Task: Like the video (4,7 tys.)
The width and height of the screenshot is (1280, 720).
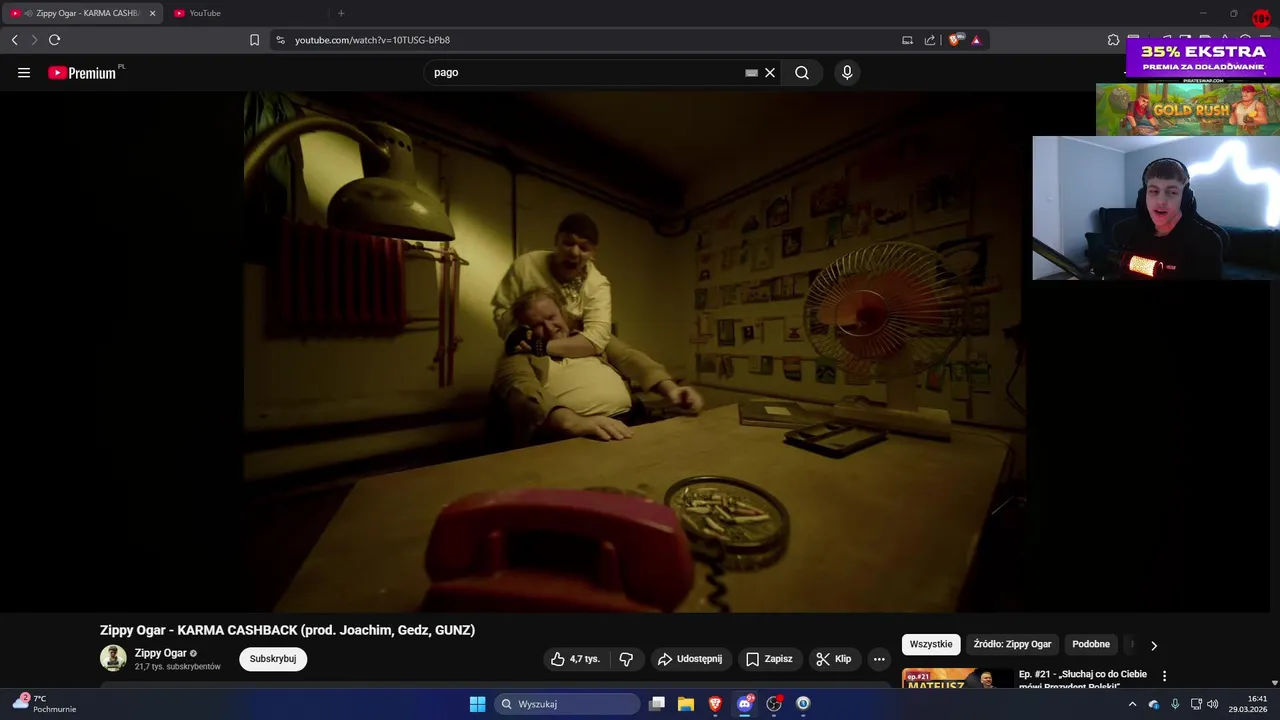Action: 575,659
